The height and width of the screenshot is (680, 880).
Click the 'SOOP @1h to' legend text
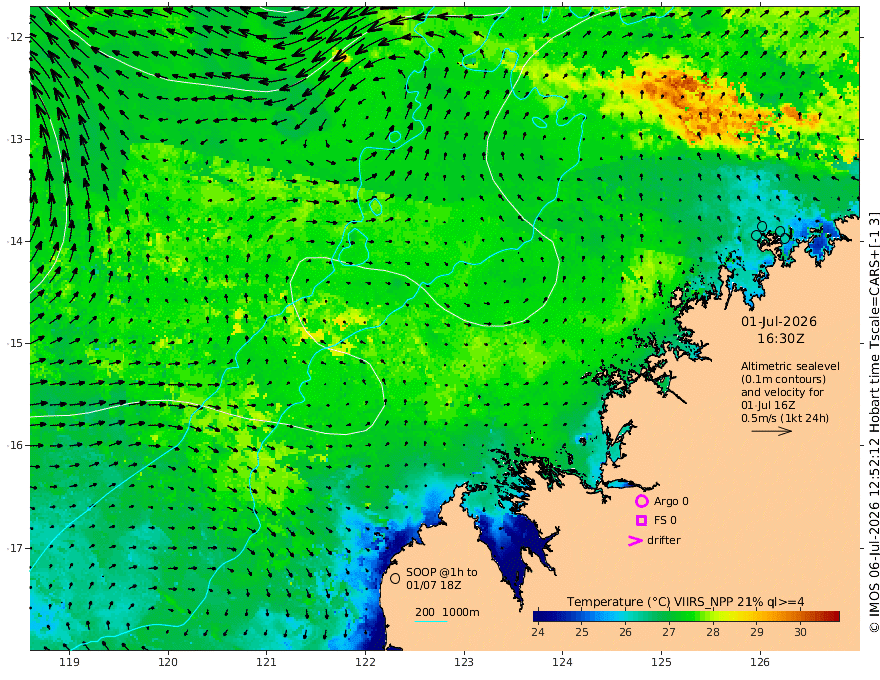point(442,572)
